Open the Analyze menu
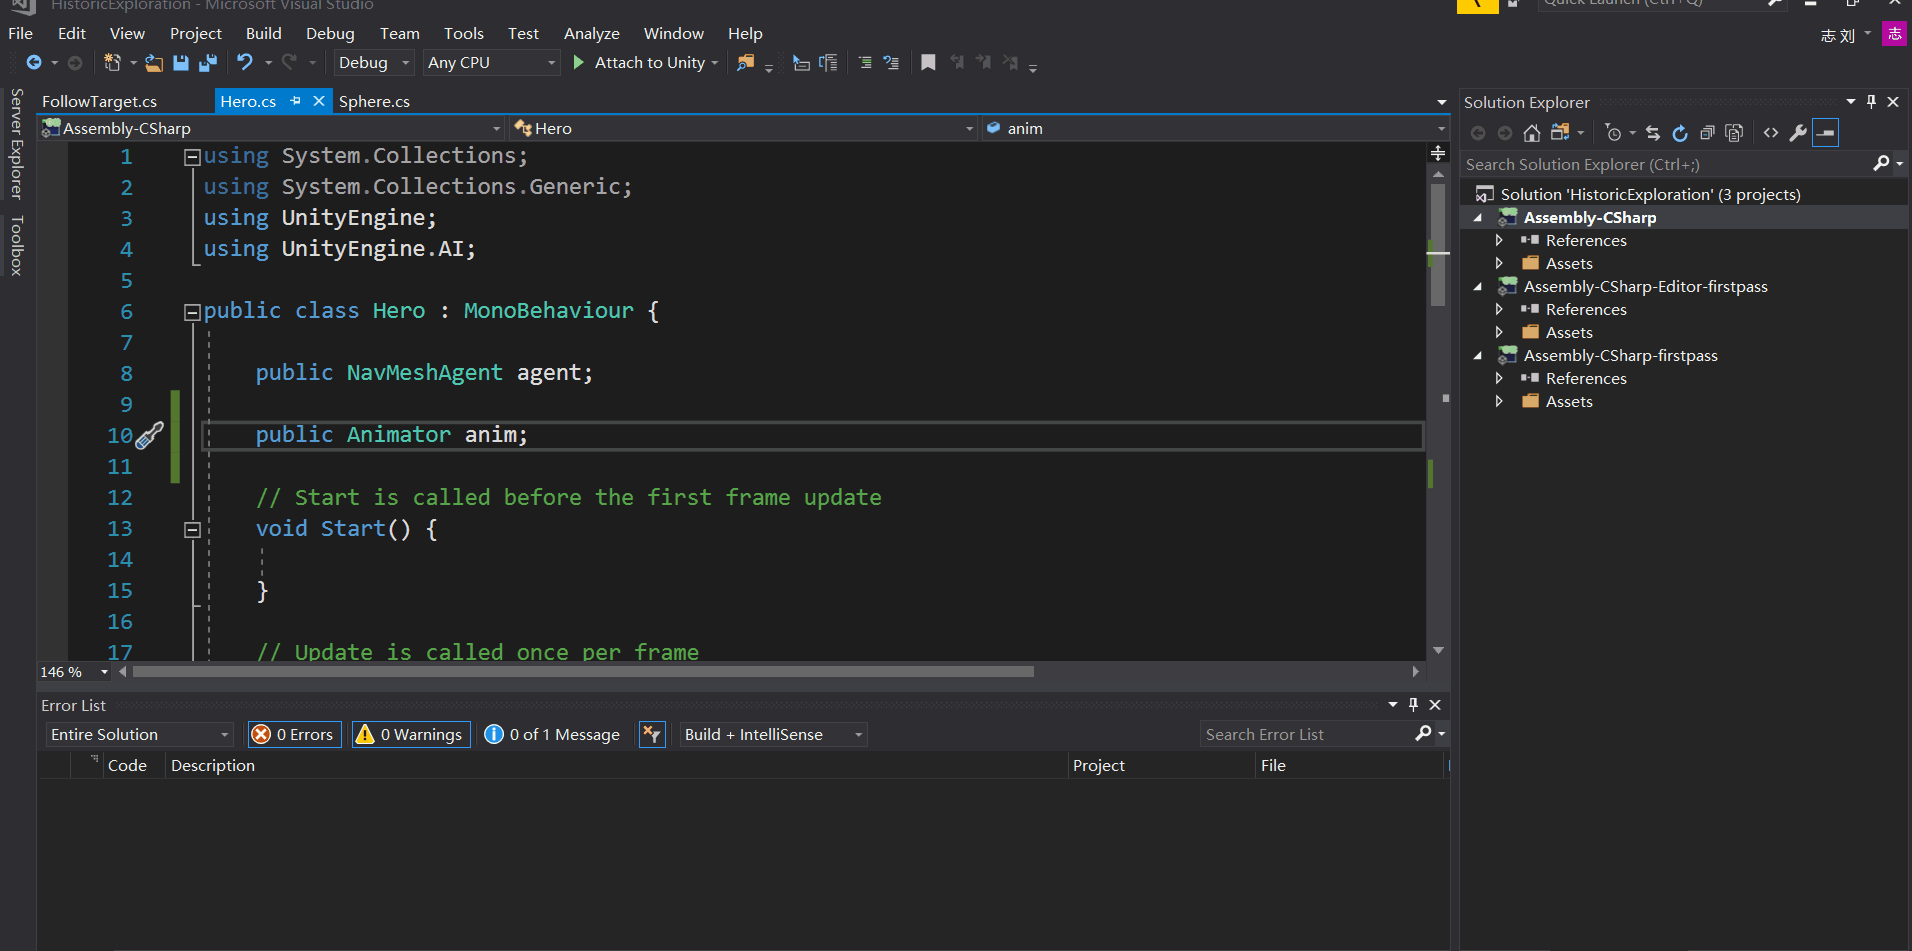The image size is (1912, 951). (x=592, y=33)
